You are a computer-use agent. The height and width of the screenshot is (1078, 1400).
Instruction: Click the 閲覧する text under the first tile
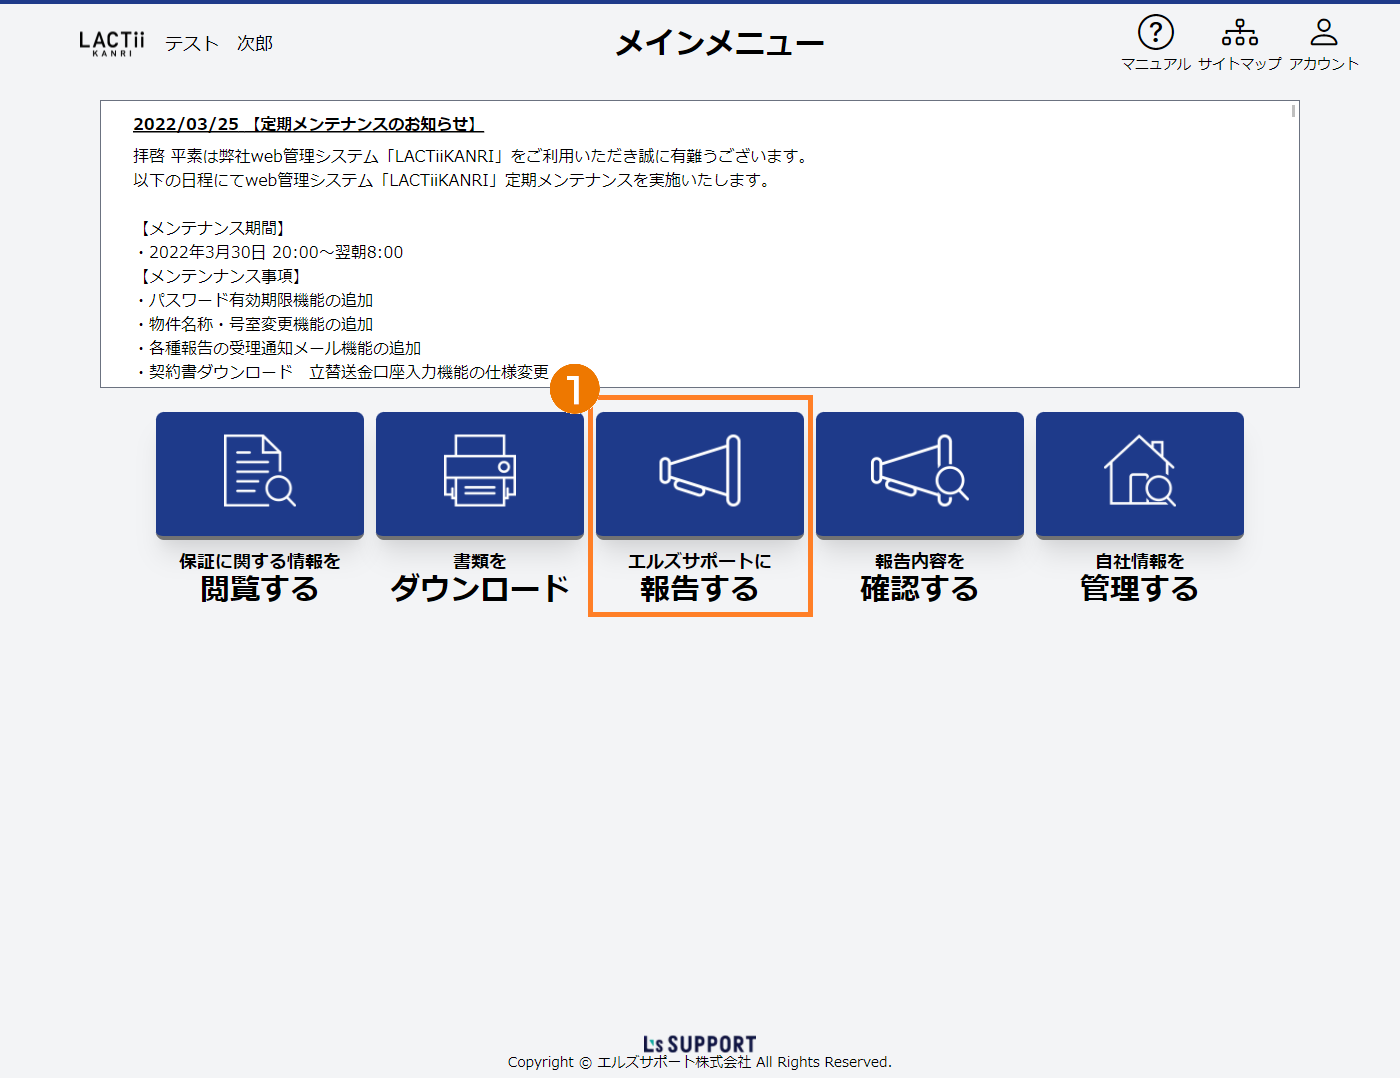[x=260, y=589]
